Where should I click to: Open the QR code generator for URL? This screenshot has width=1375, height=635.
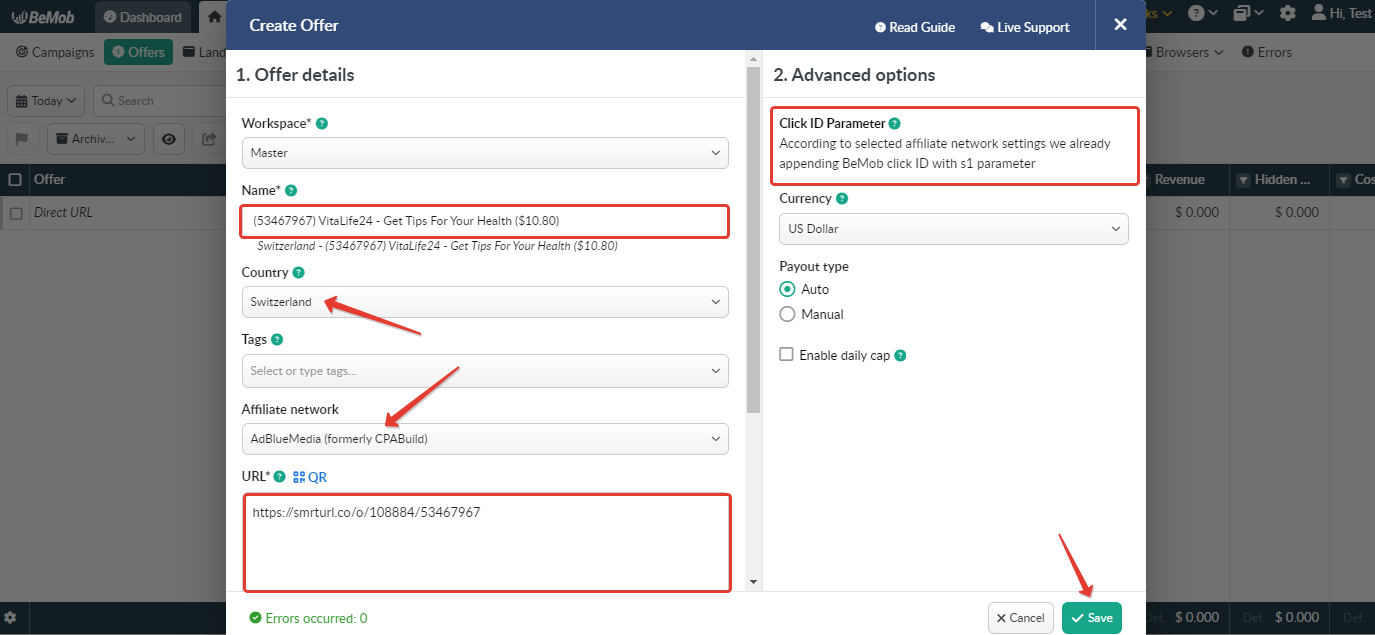[311, 476]
